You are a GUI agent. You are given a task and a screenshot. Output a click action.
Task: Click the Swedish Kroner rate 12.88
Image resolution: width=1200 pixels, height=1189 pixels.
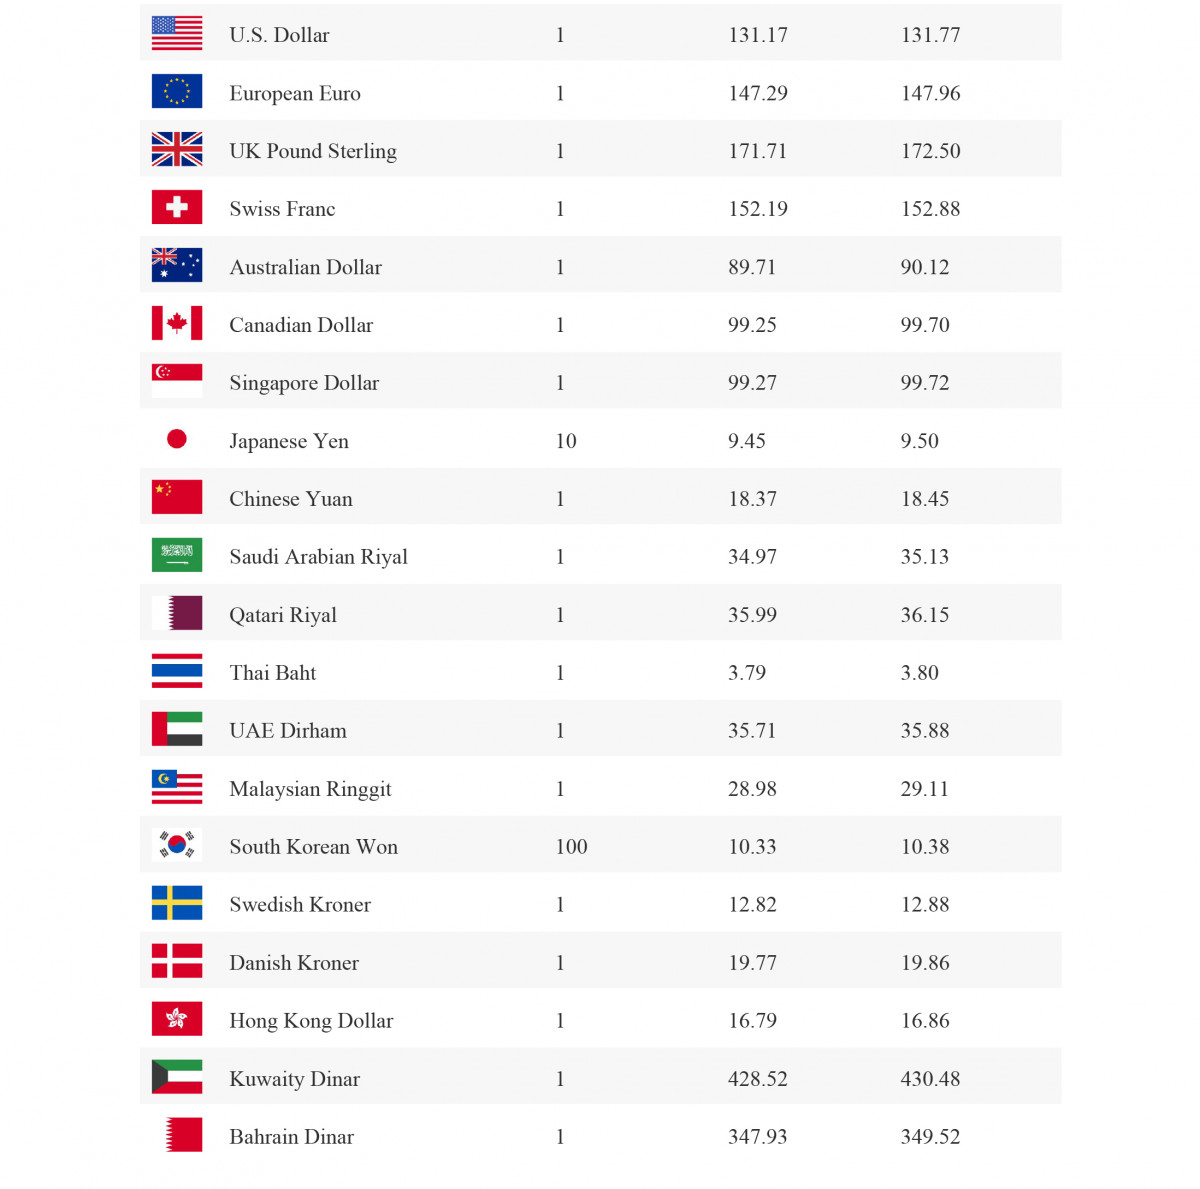click(x=925, y=905)
